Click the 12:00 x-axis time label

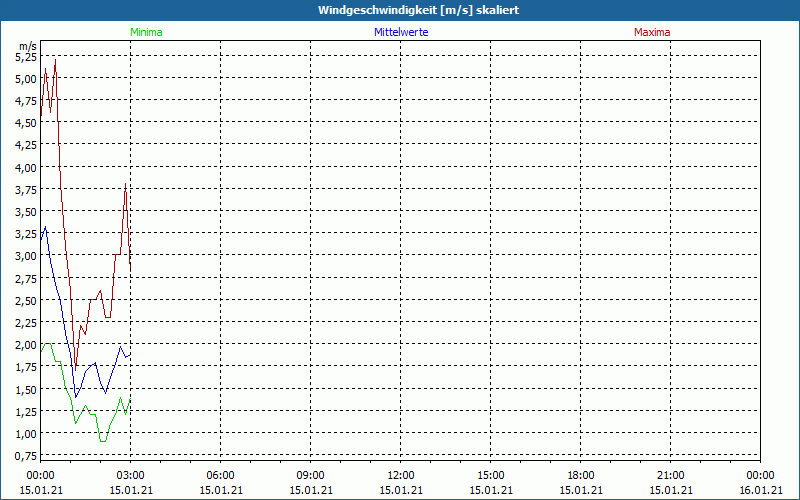[x=401, y=476]
